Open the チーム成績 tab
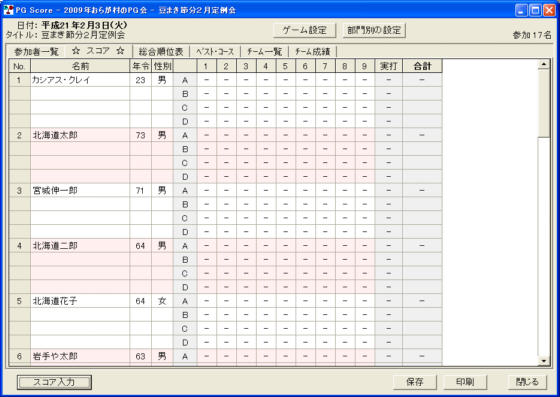The image size is (560, 397). click(312, 52)
